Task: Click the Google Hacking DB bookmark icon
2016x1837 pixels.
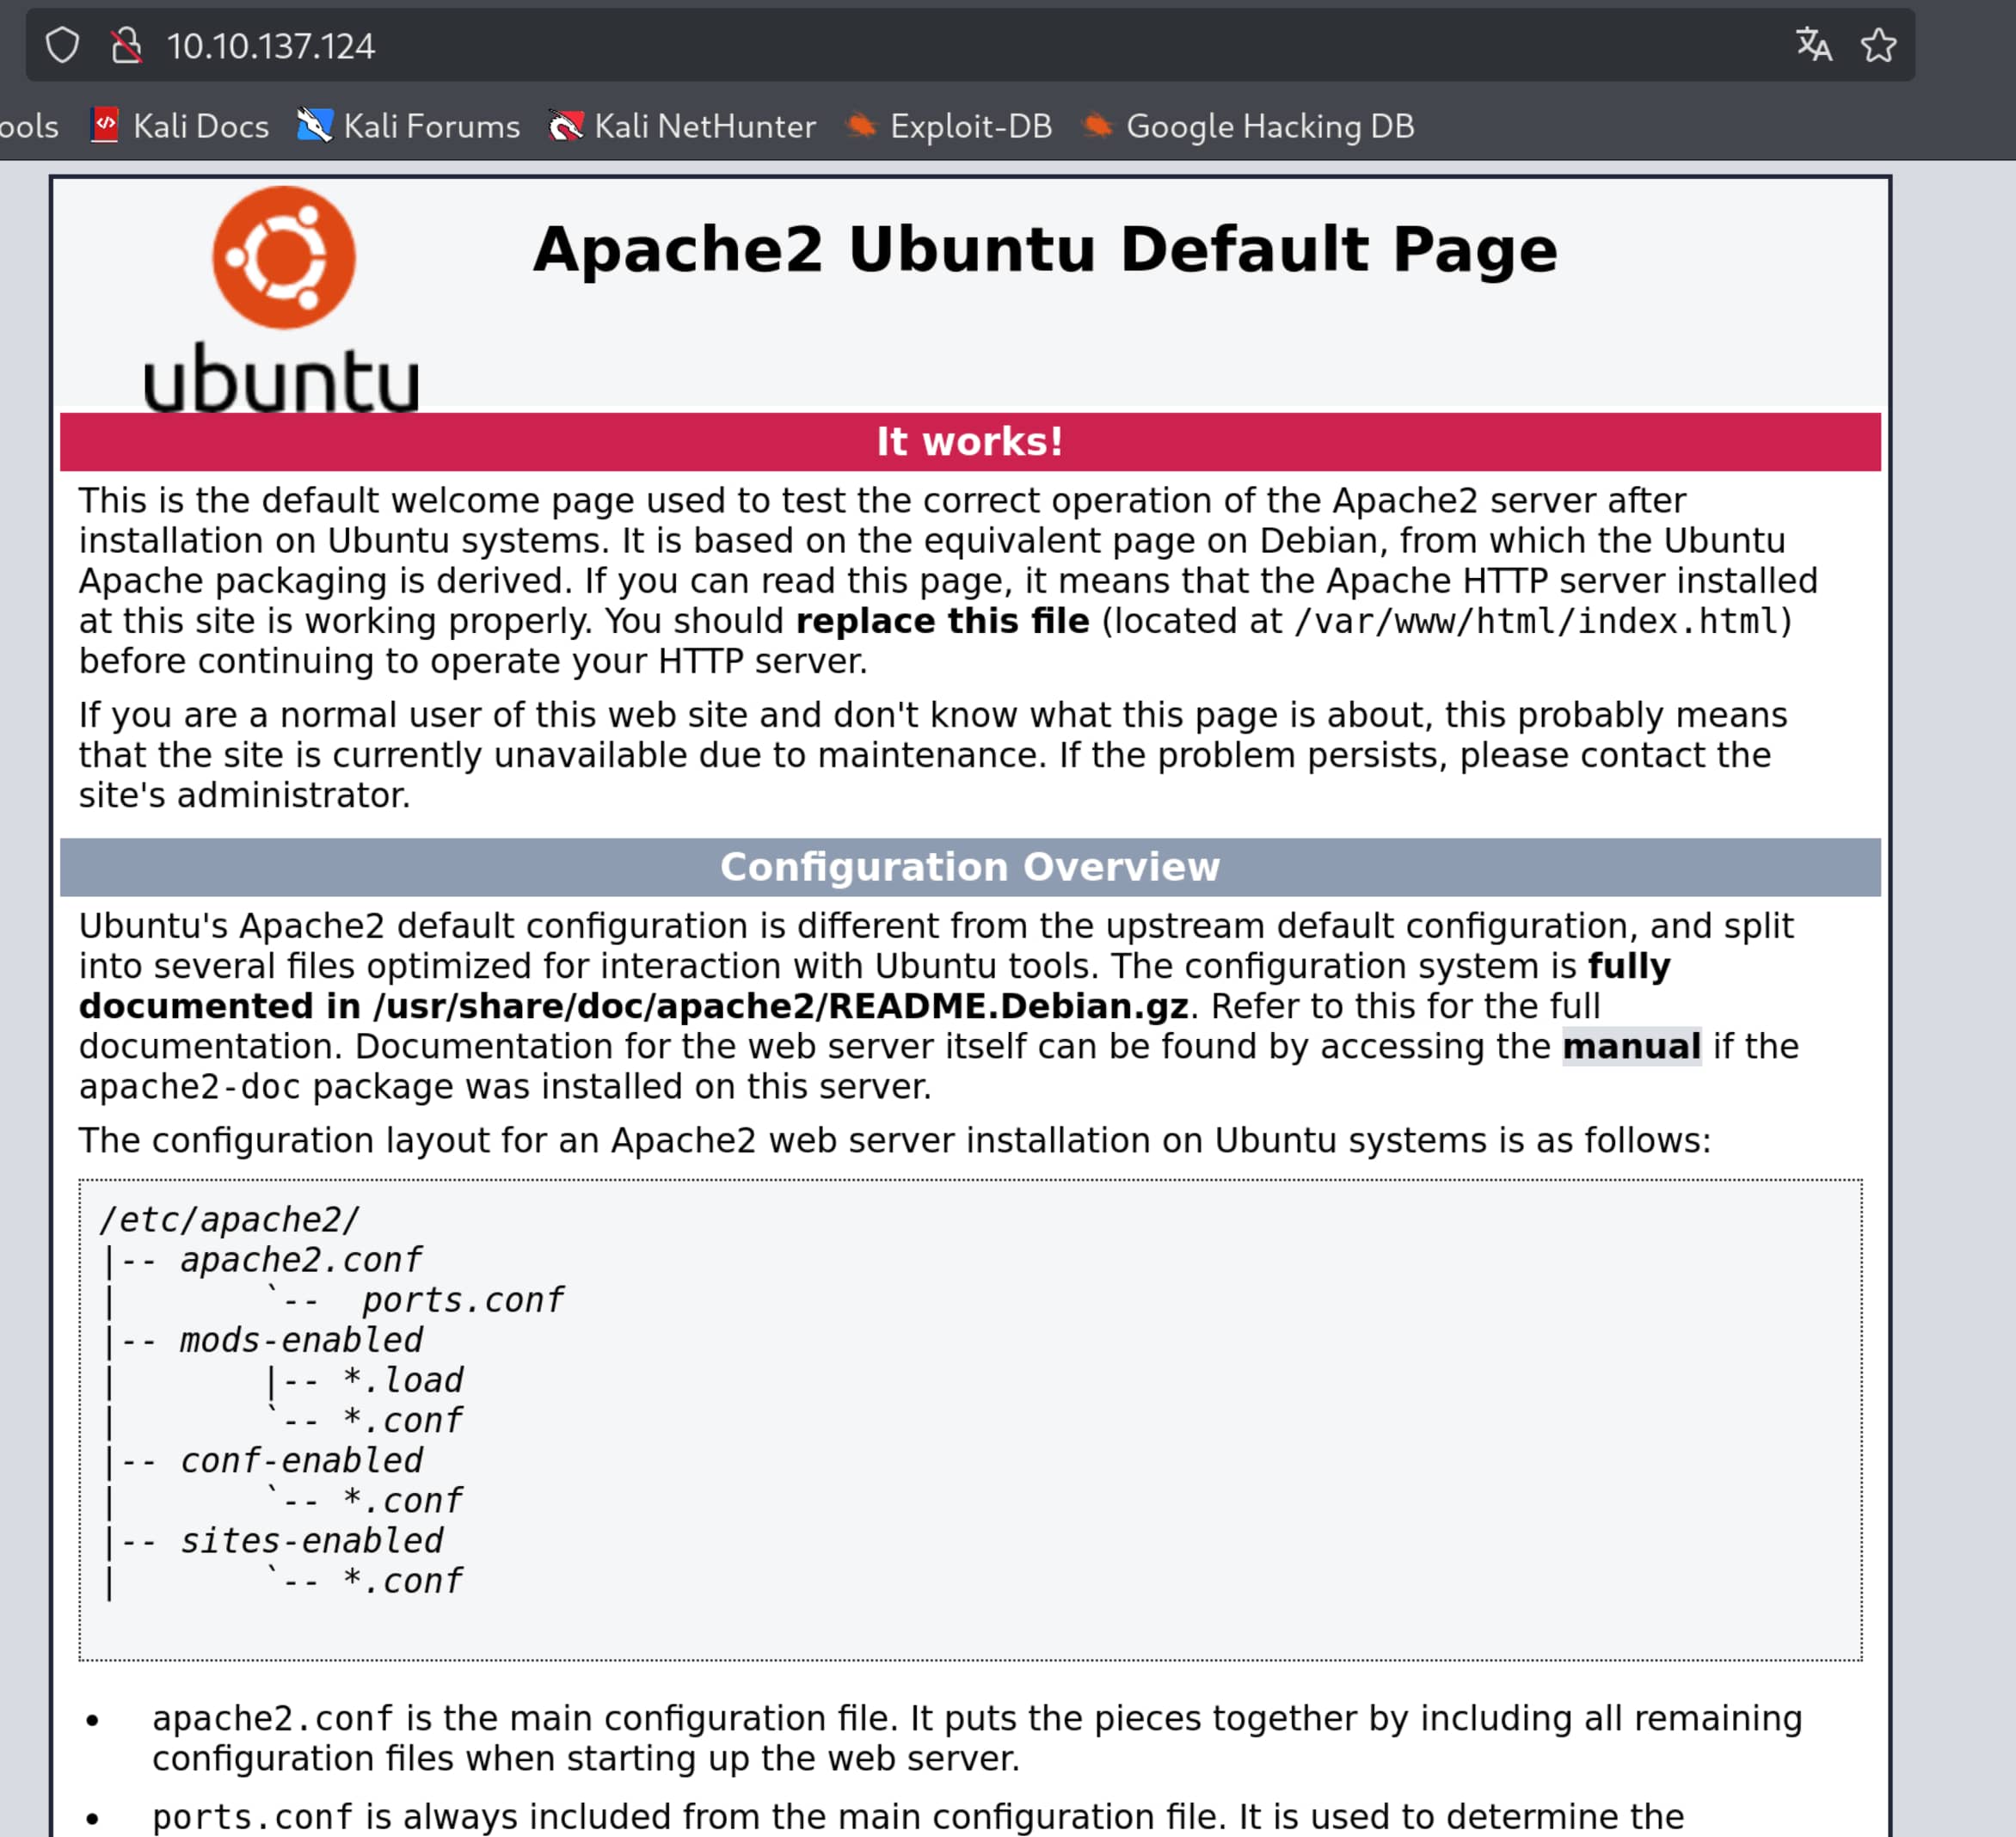Action: 1097,126
